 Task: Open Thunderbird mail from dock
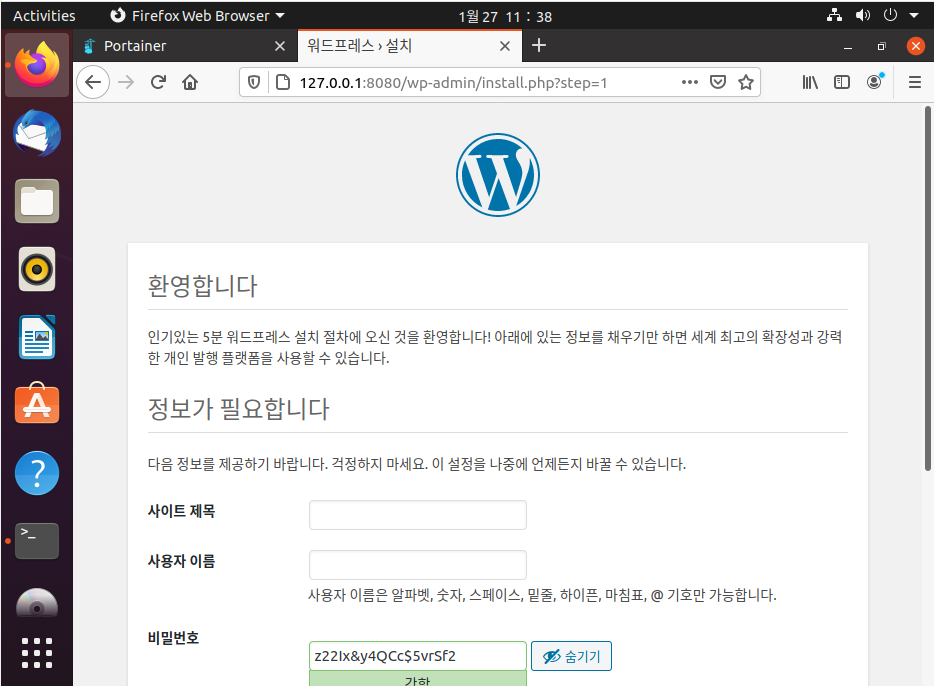pyautogui.click(x=37, y=133)
